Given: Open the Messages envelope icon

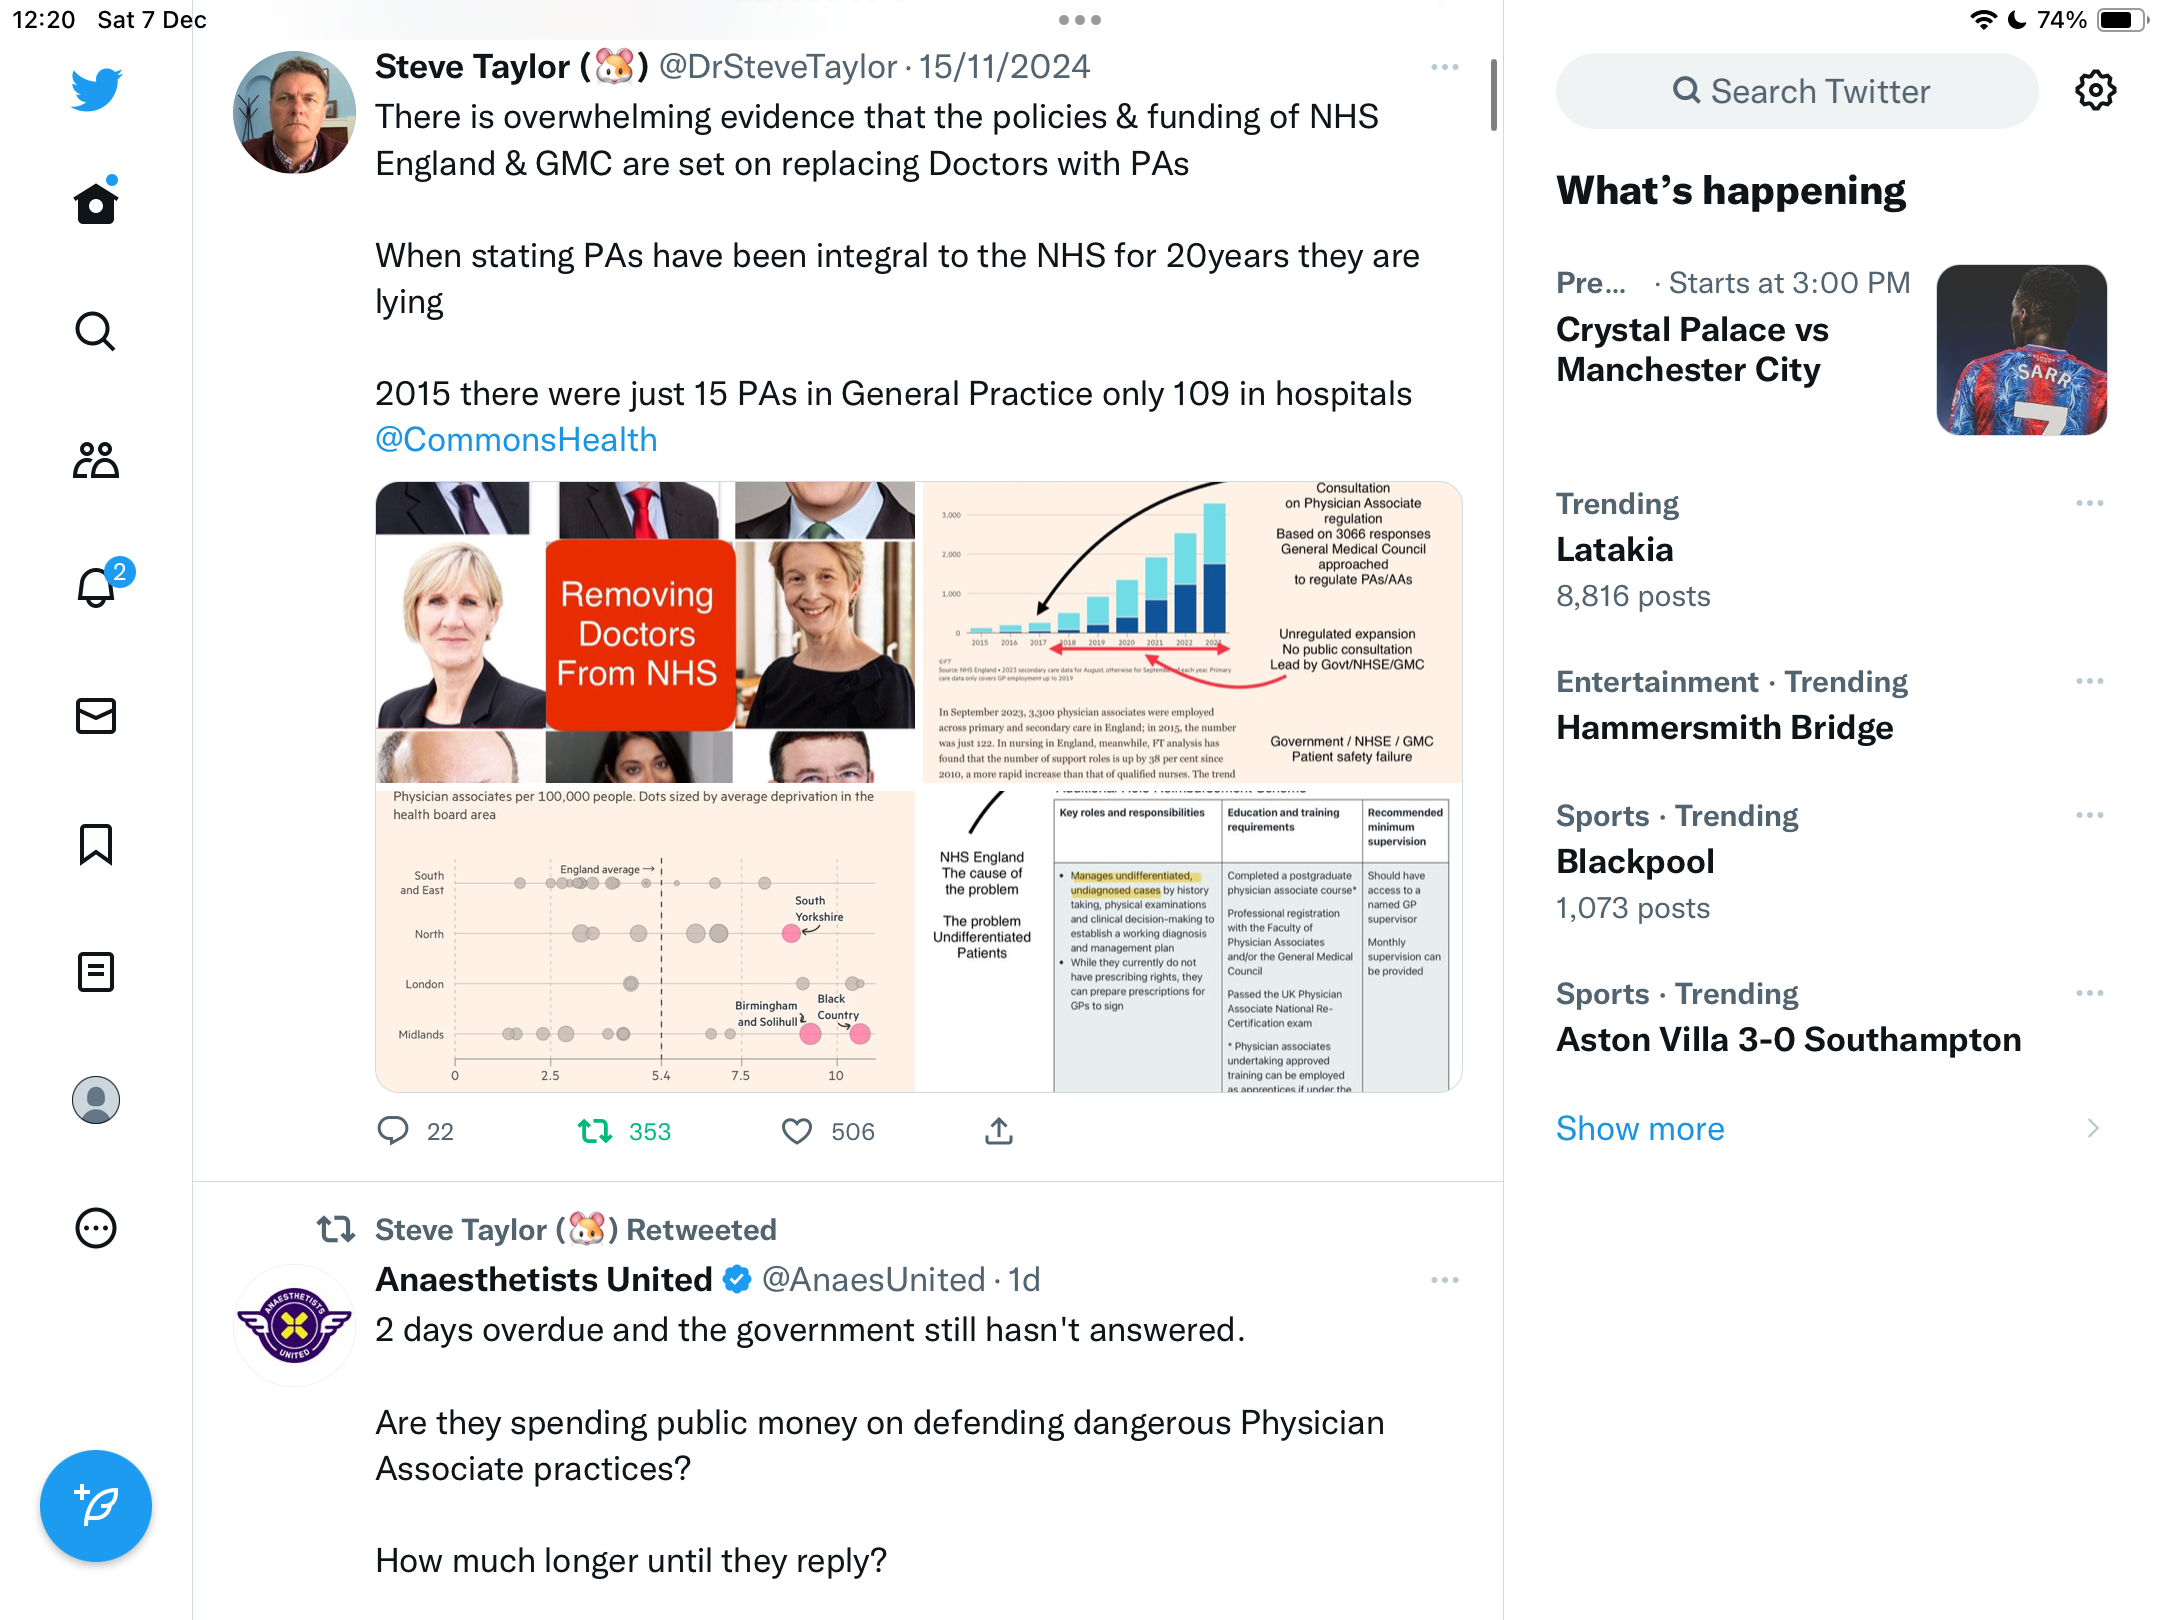Looking at the screenshot, I should coord(96,716).
